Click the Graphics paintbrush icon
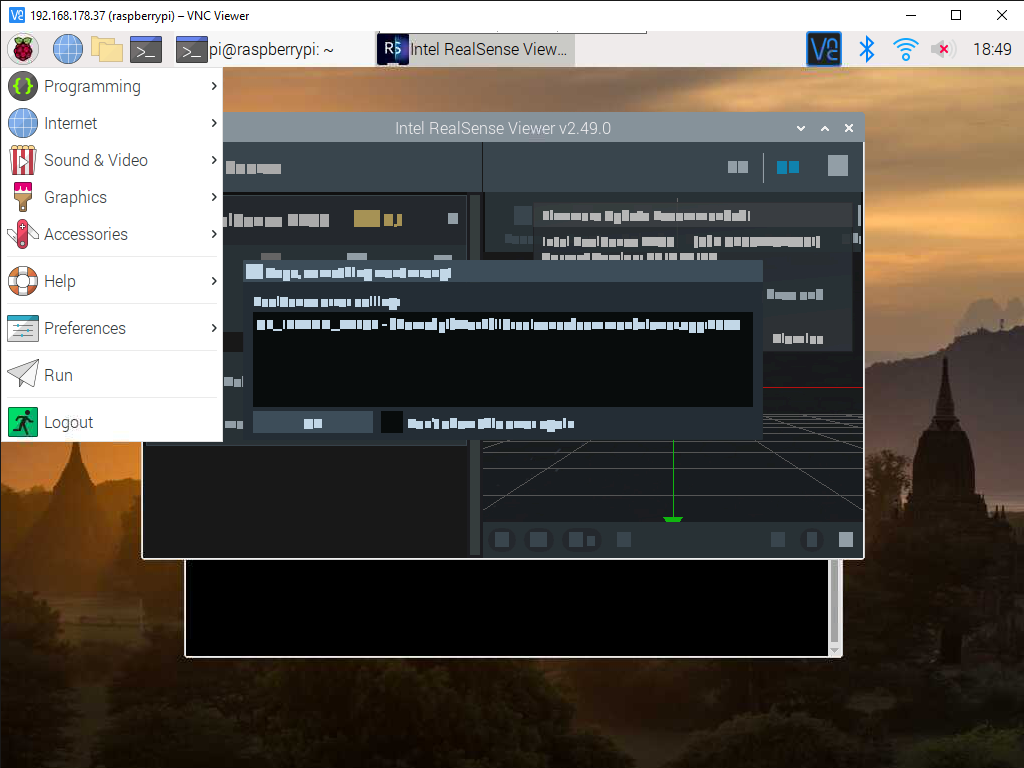 pos(23,197)
